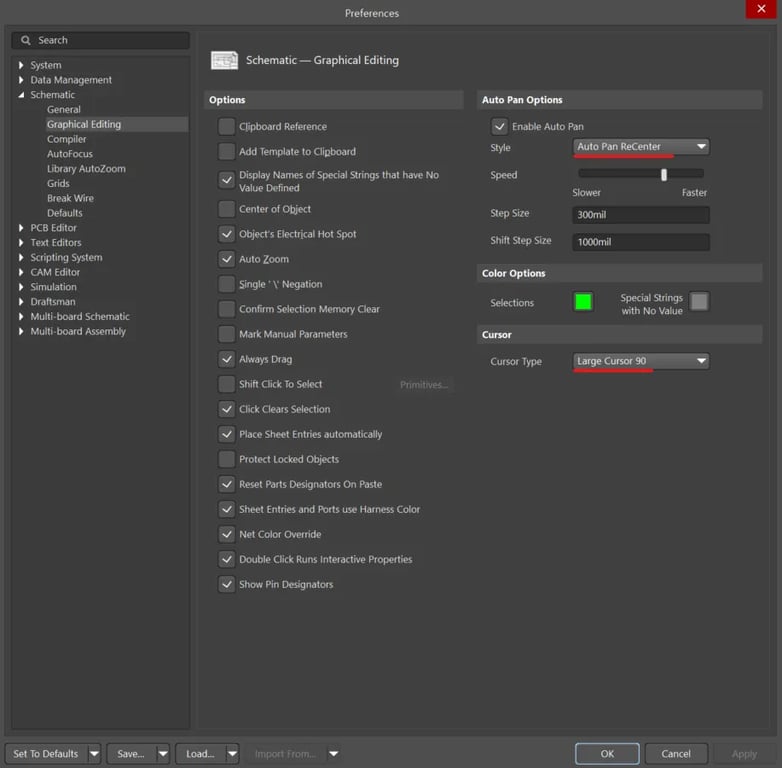The width and height of the screenshot is (782, 768).
Task: Enable Protect Locked Objects
Action: 226,459
